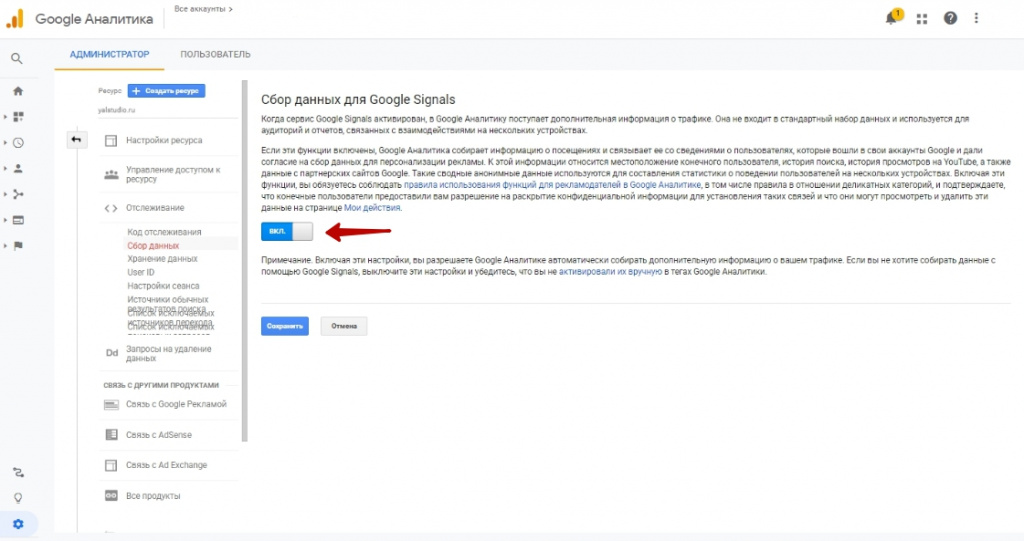The width and height of the screenshot is (1024, 541).
Task: Click the Сохранить button
Action: click(285, 326)
